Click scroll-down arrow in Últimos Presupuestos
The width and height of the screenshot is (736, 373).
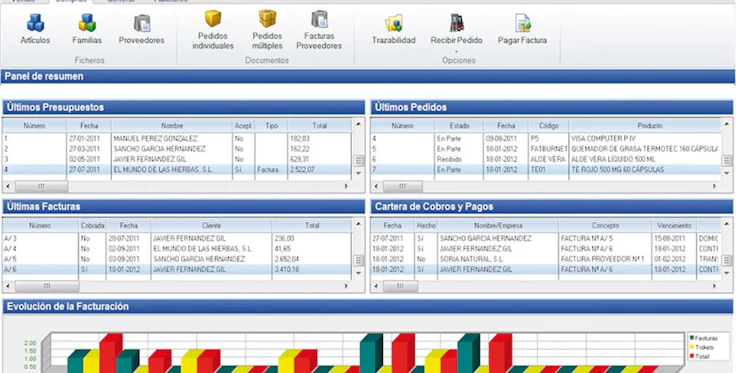[x=359, y=173]
